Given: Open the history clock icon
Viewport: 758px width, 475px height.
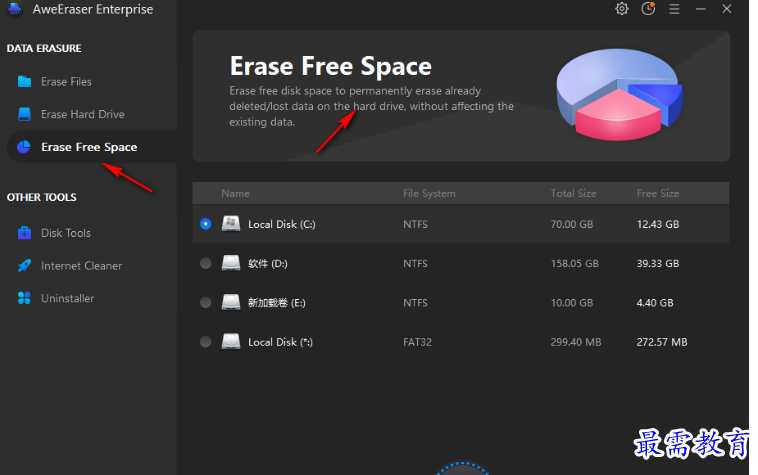Looking at the screenshot, I should [648, 9].
